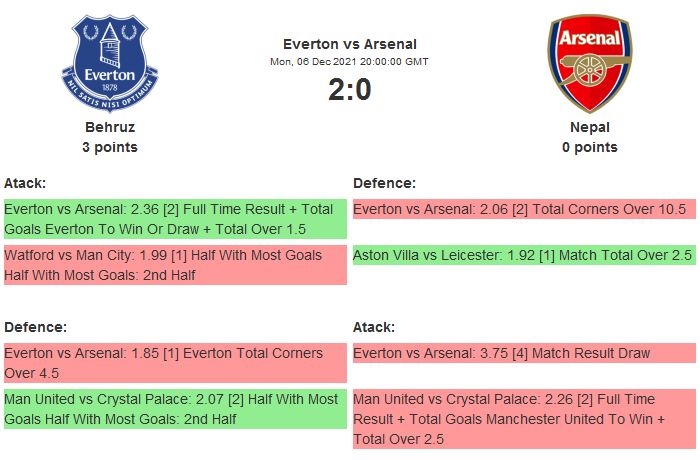Click Atack heading above Match Result Draw
This screenshot has width=700, height=460.
(374, 327)
